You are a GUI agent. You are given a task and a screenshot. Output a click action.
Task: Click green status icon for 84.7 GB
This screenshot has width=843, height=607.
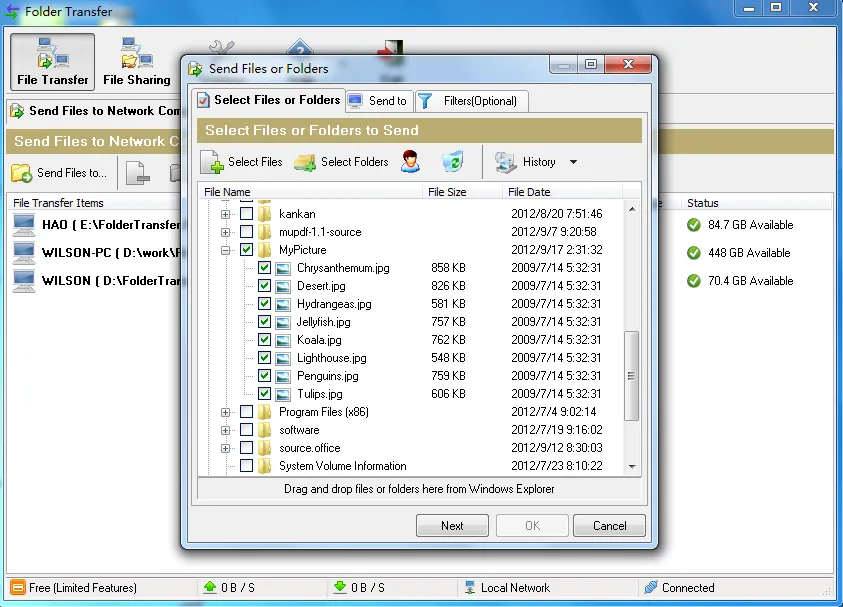pyautogui.click(x=694, y=225)
